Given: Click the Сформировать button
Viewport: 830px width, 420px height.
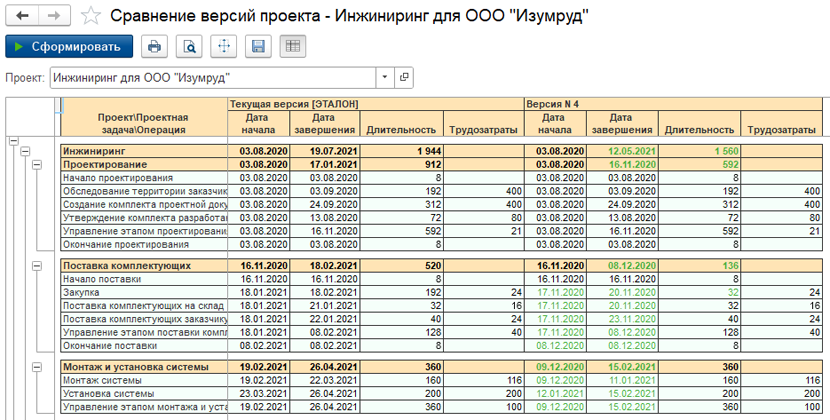Looking at the screenshot, I should point(69,47).
